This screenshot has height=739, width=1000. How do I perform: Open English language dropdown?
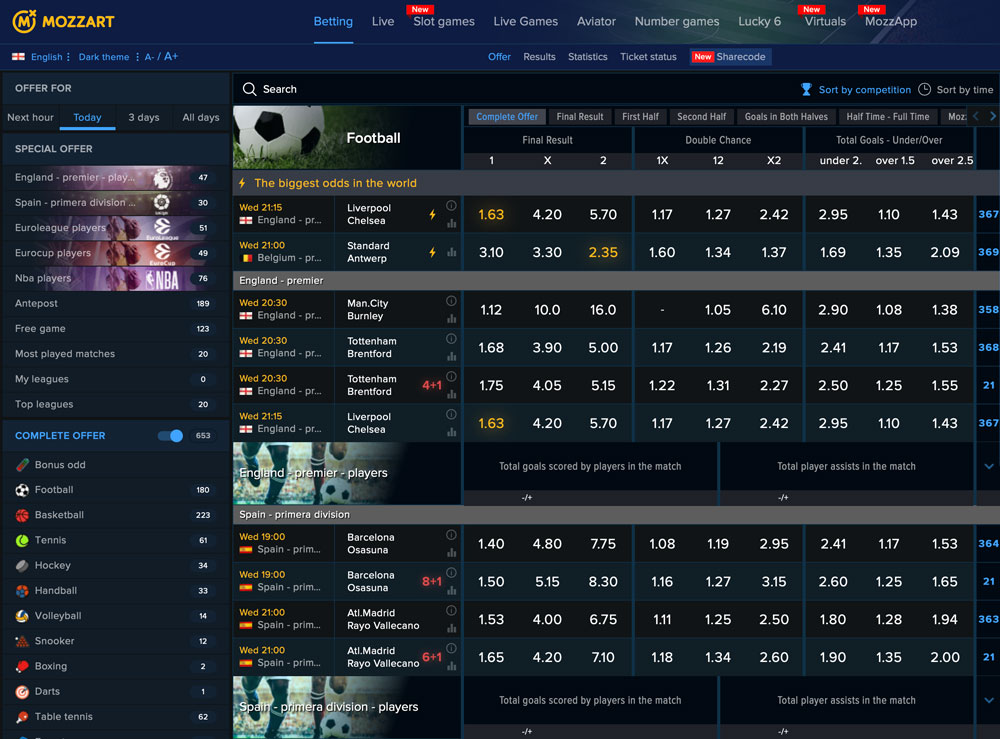coord(50,57)
